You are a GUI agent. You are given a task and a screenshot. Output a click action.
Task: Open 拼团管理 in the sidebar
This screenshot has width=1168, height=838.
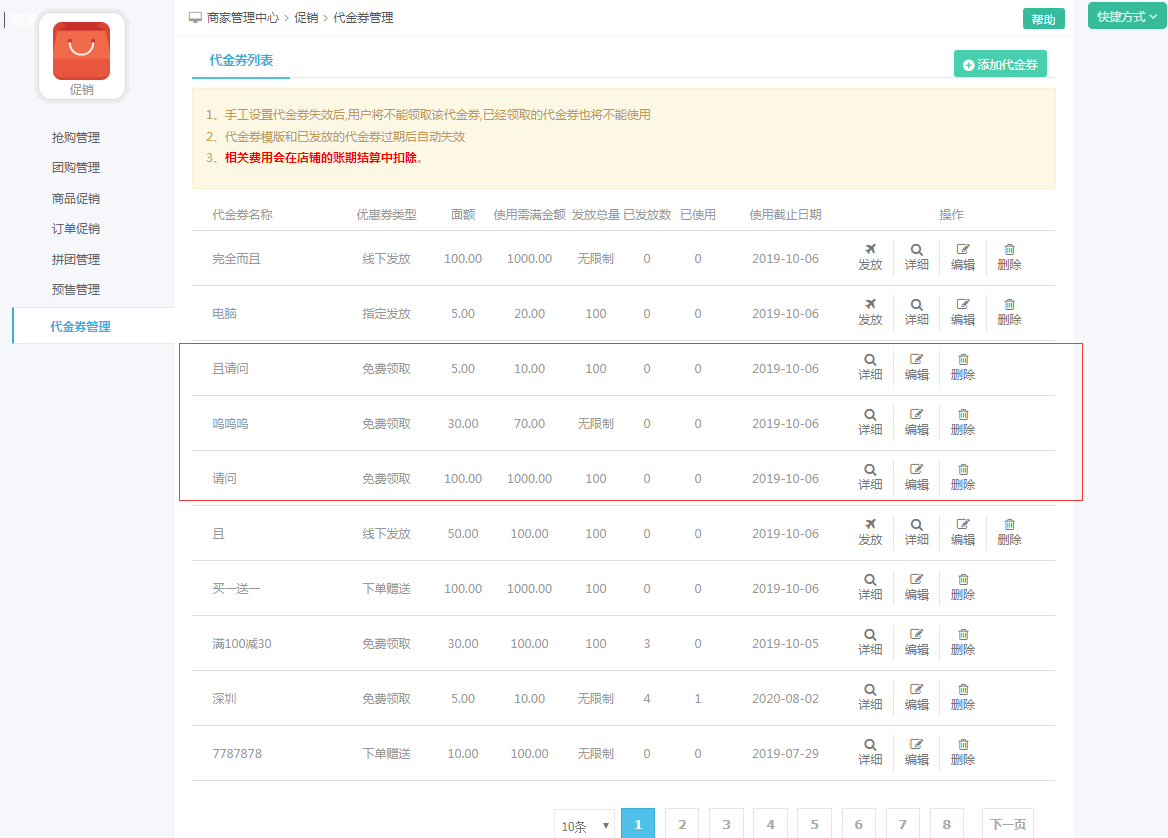pos(76,260)
